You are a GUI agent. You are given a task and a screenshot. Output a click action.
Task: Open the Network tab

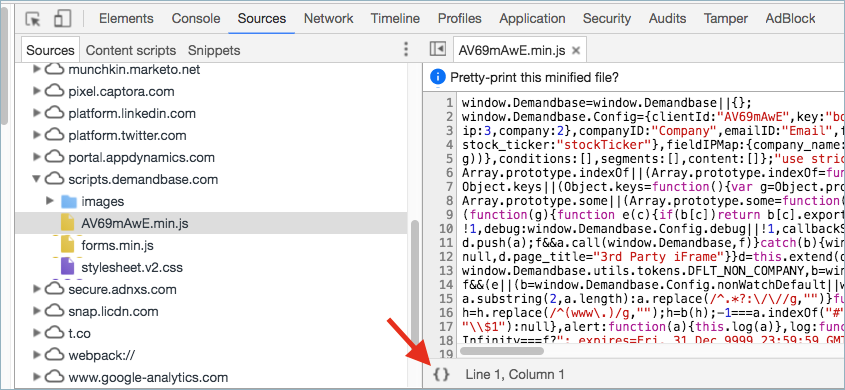pyautogui.click(x=329, y=18)
